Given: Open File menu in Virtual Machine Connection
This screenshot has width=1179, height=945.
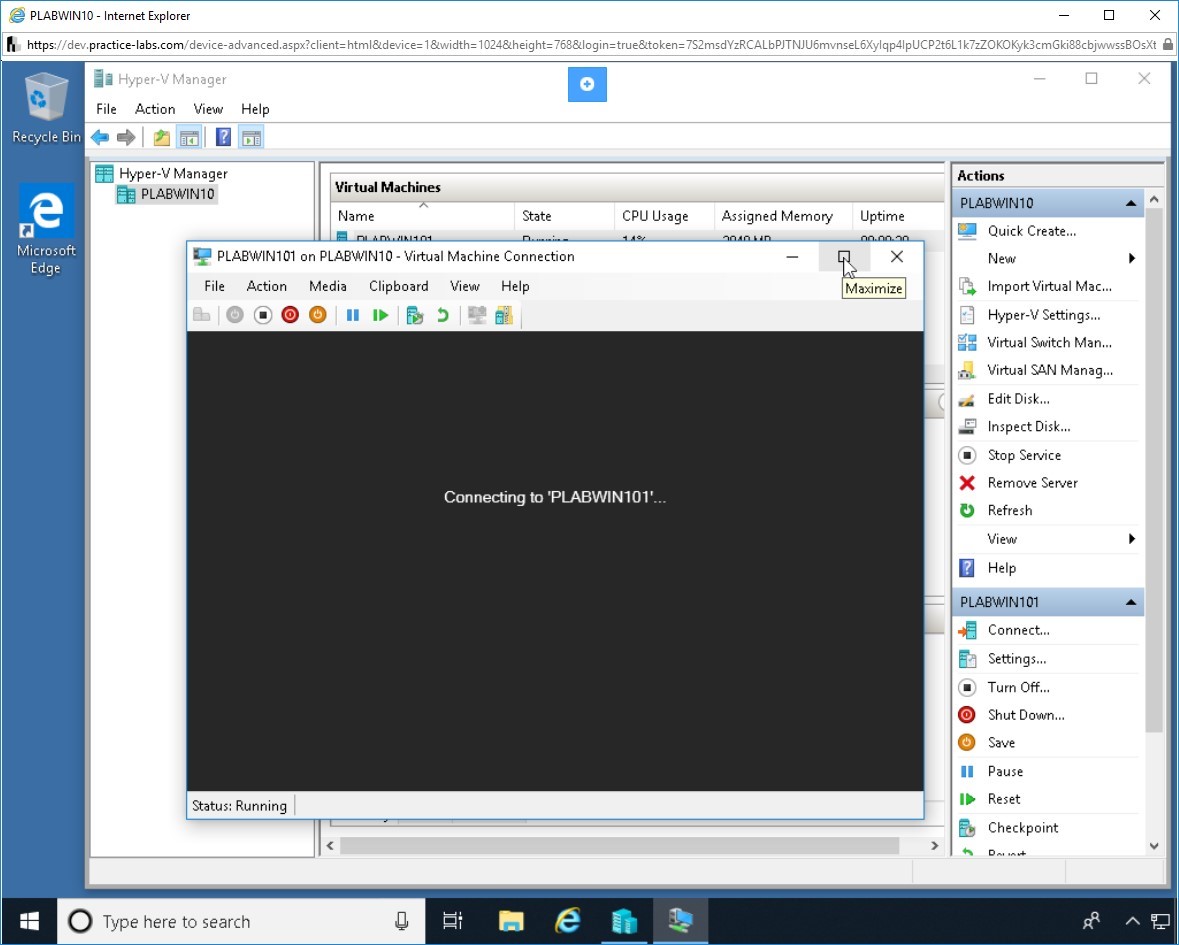Looking at the screenshot, I should 214,286.
